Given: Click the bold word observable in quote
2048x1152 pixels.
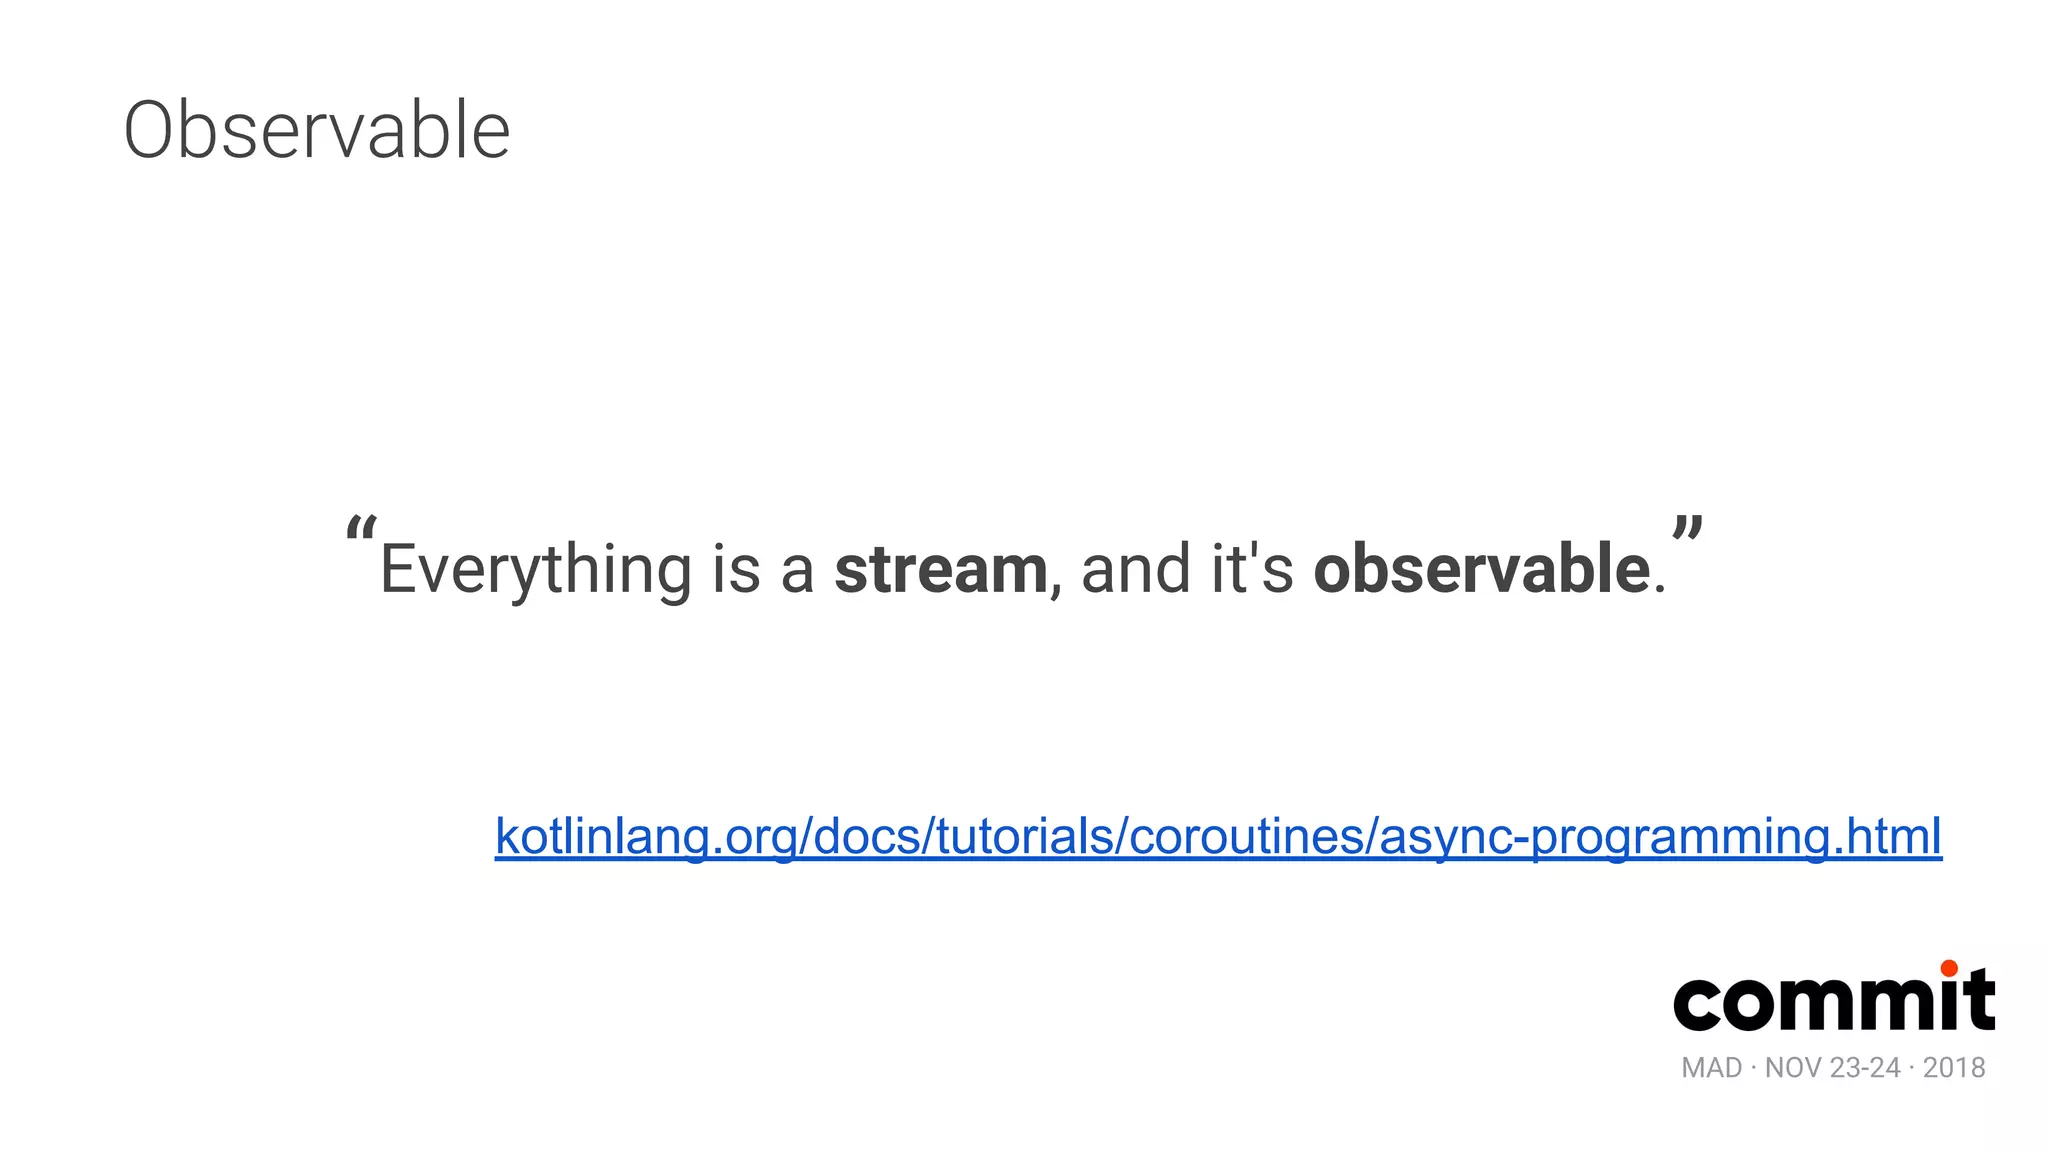Looking at the screenshot, I should 1481,569.
